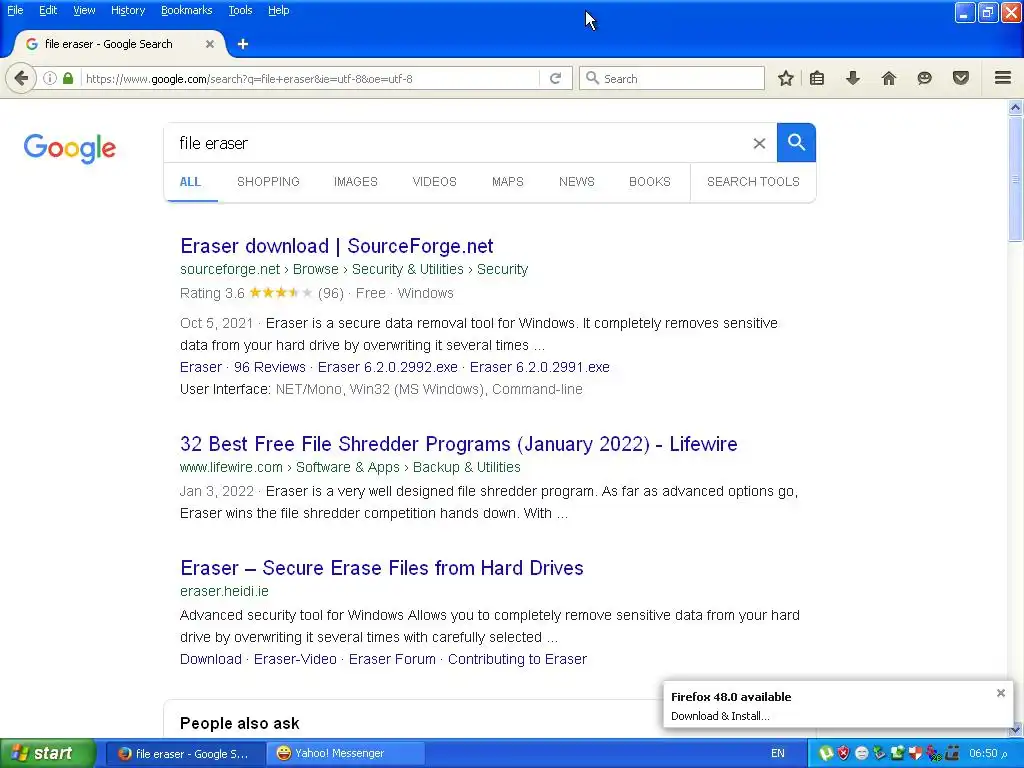Viewport: 1024px width, 768px height.
Task: Click Safely Remove Hardware tray icon
Action: [x=879, y=754]
